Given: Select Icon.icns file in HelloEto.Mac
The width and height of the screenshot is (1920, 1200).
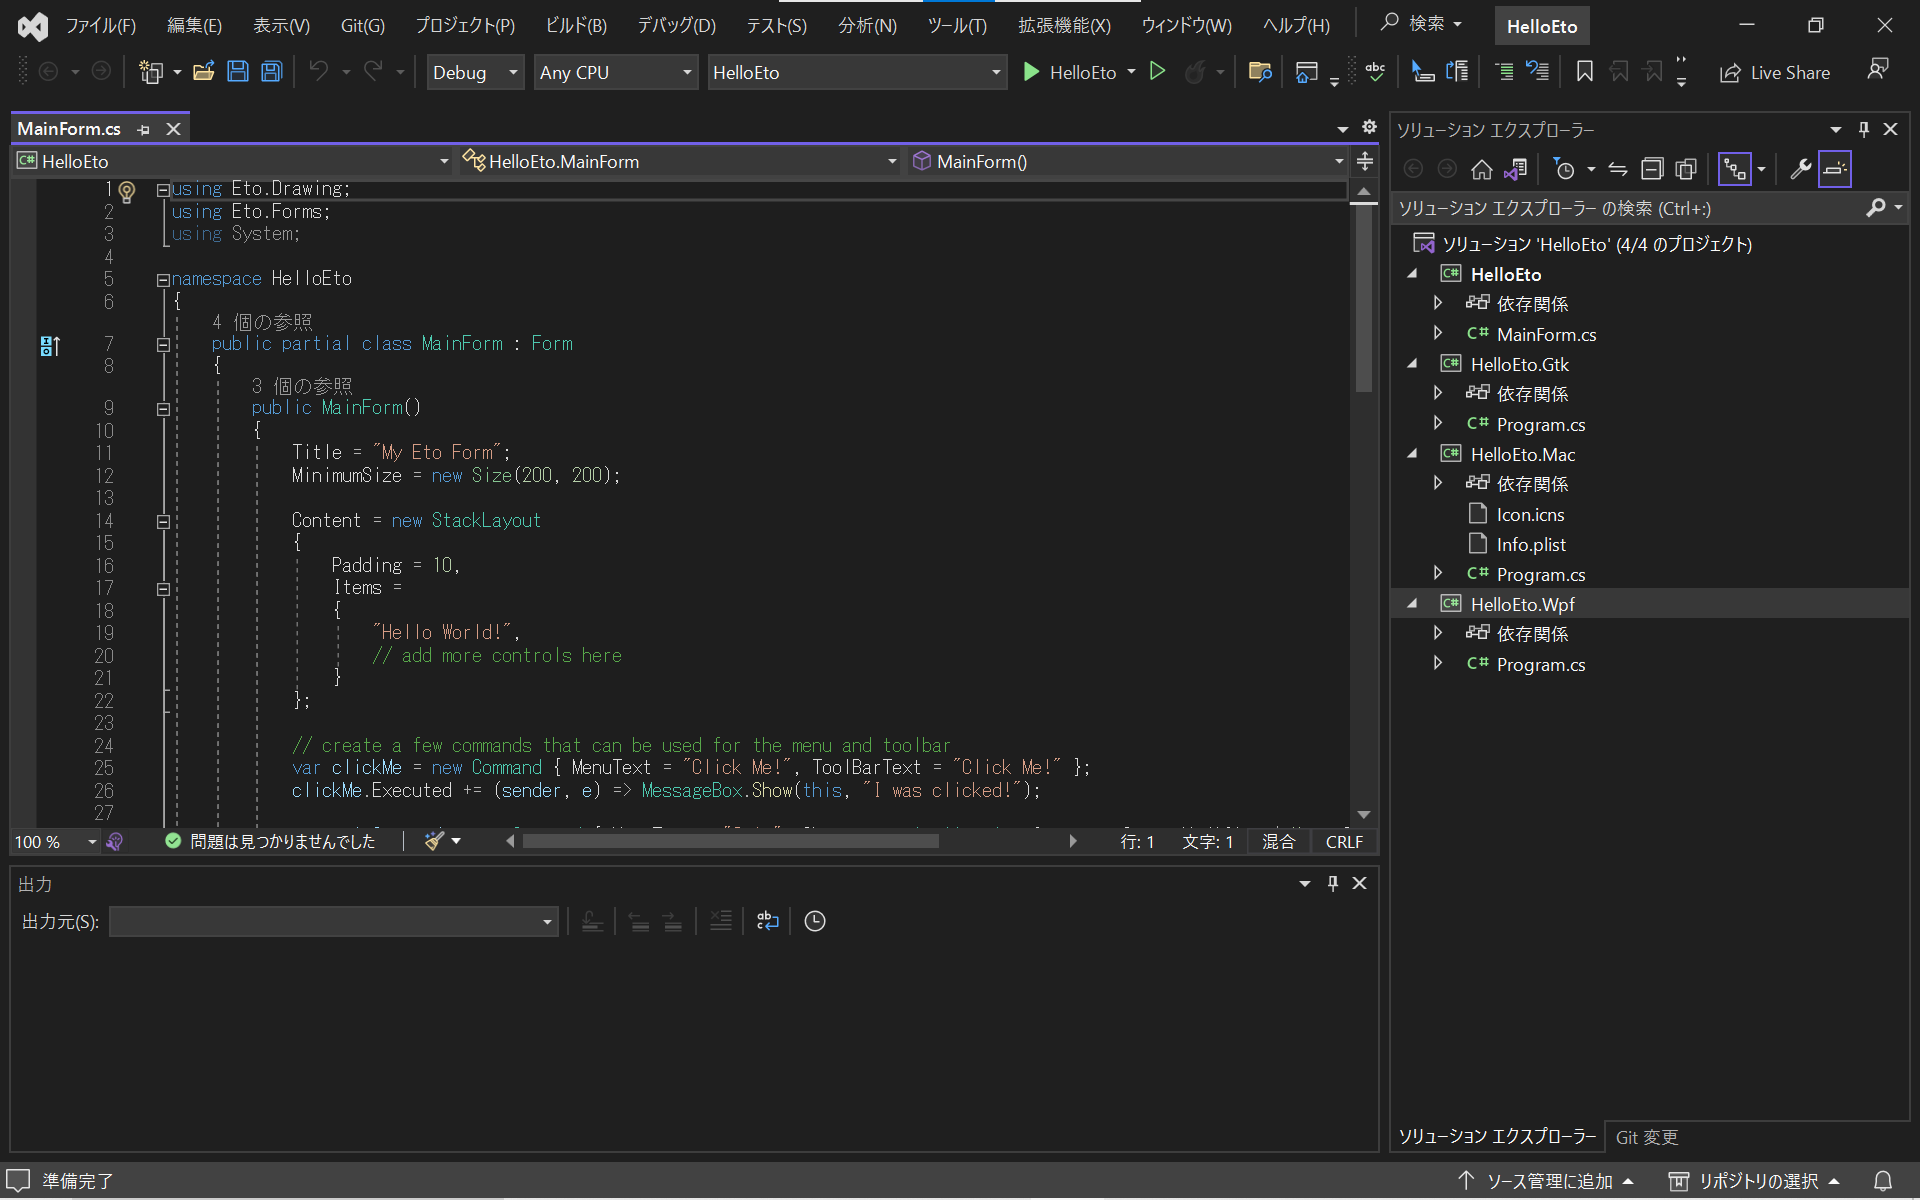Looking at the screenshot, I should (1530, 514).
